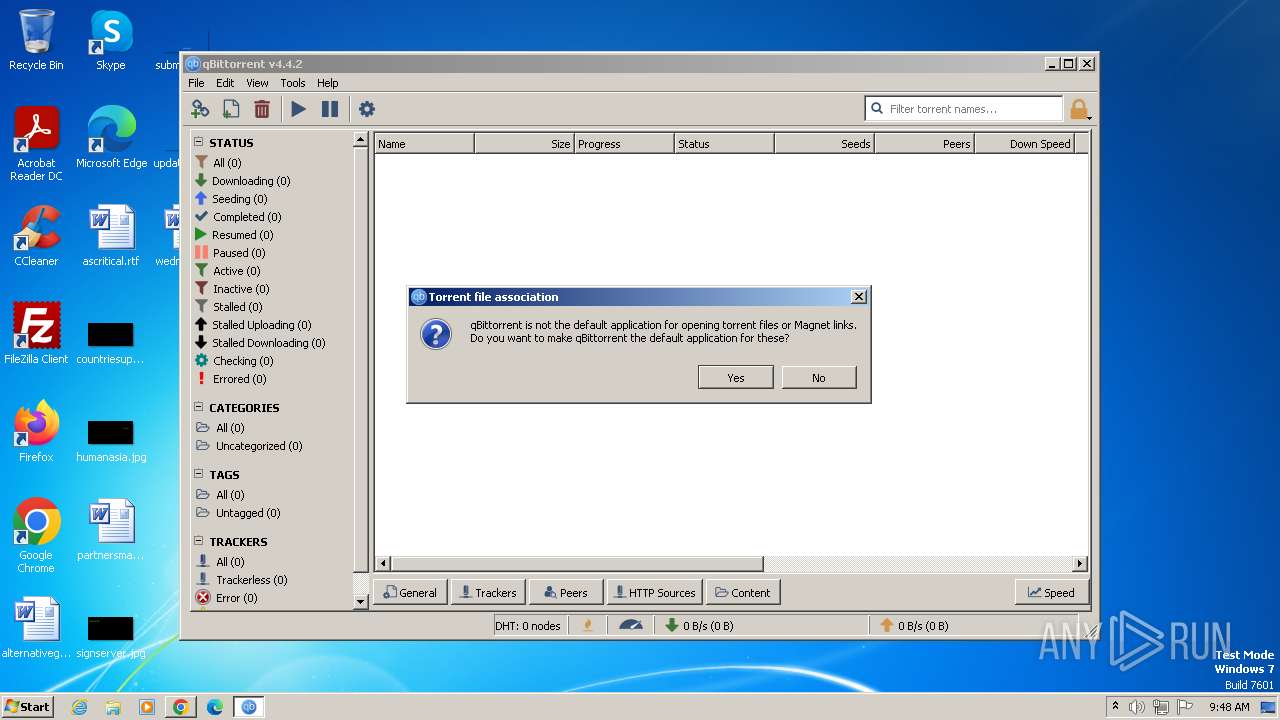Toggle the TAGS section checkbox

coord(198,474)
